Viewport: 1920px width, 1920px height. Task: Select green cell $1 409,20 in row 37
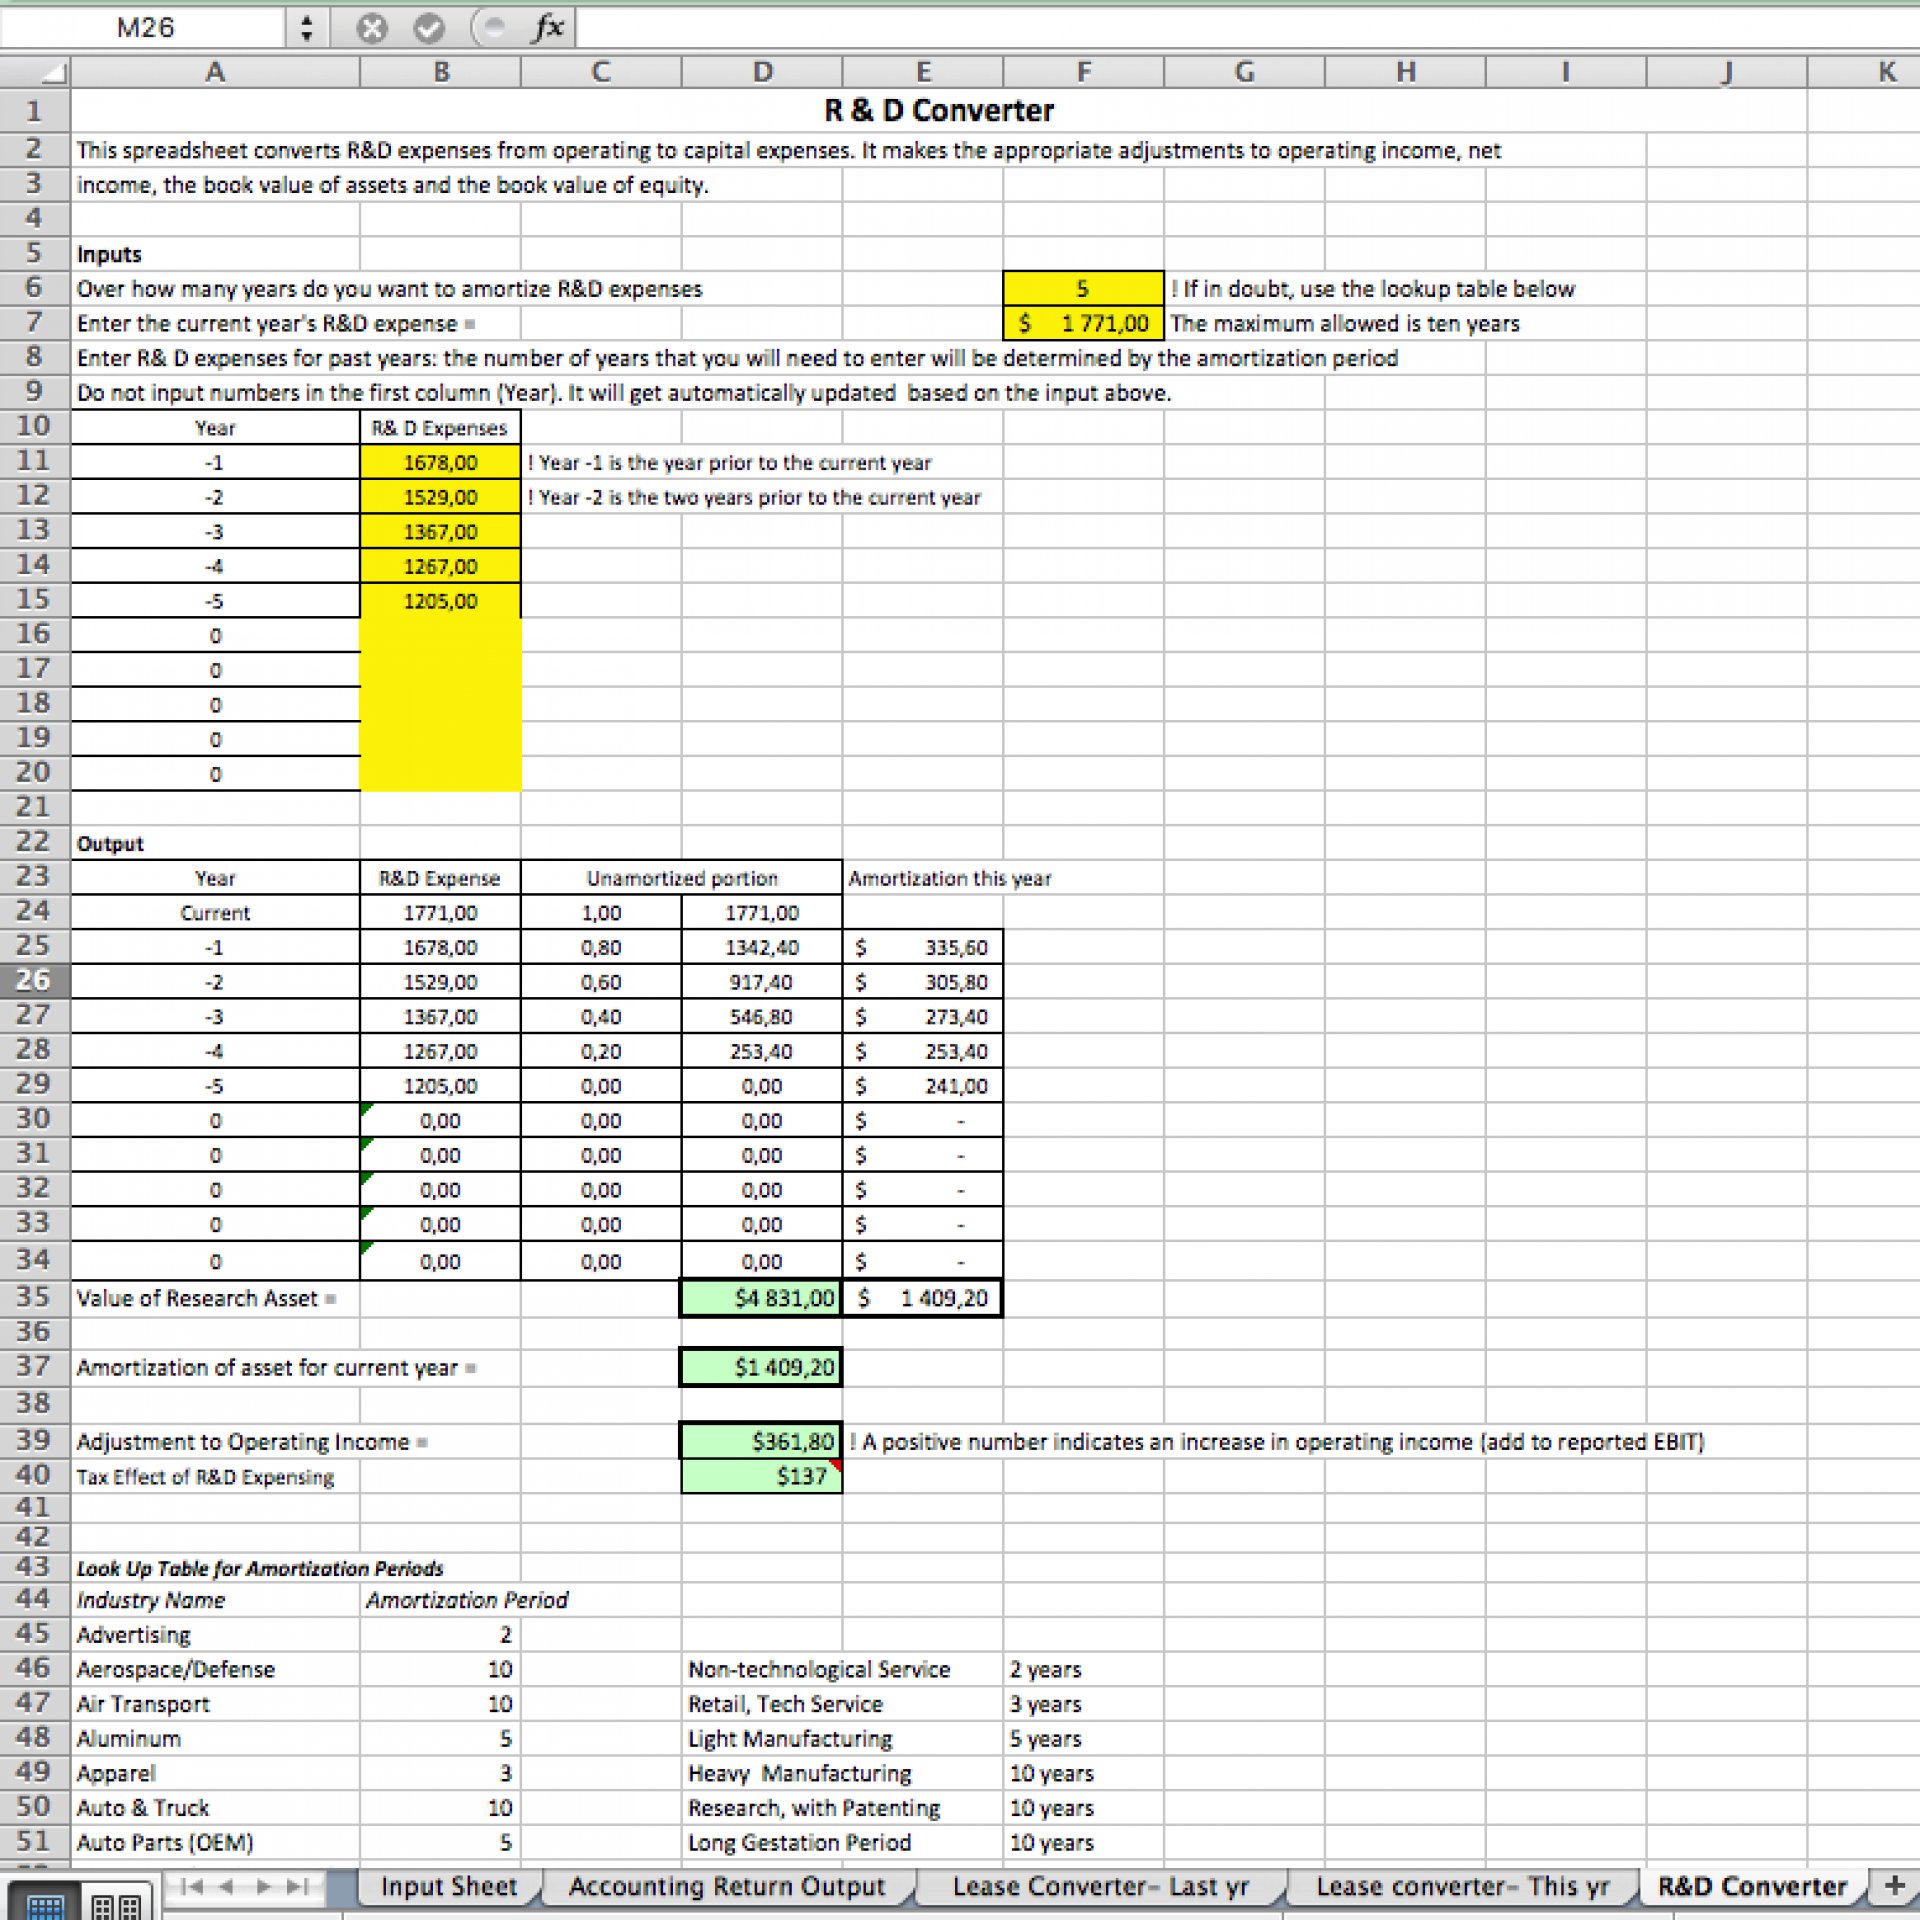(x=761, y=1367)
